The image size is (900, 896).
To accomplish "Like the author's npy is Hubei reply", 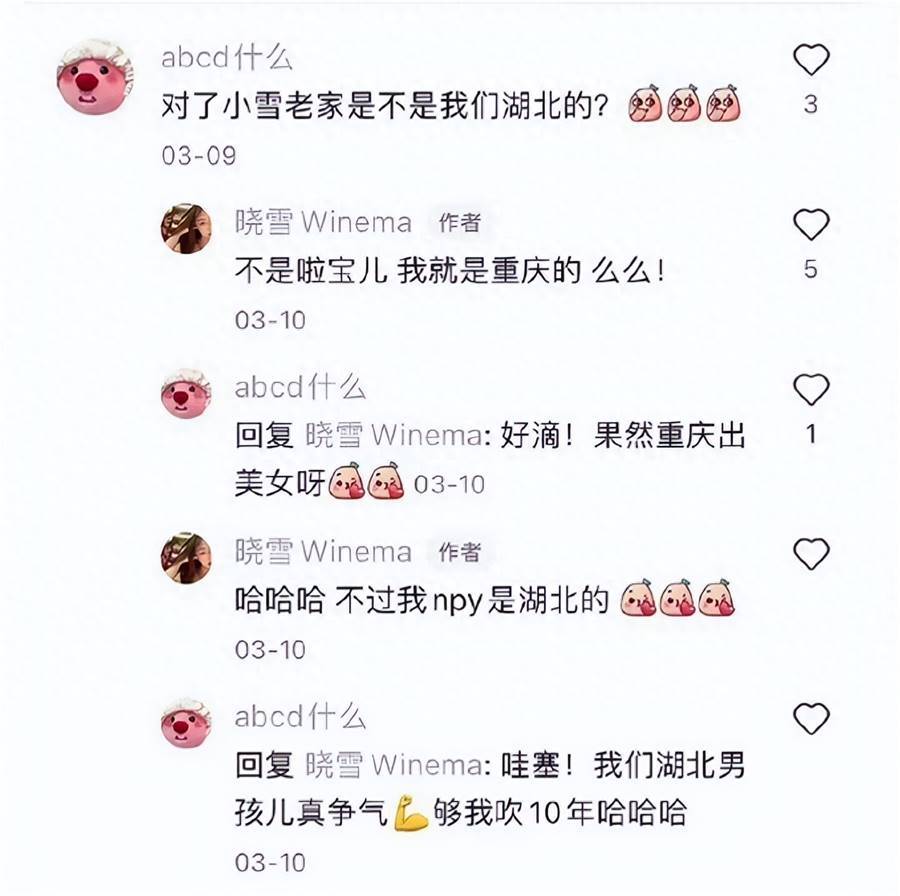I will 811,553.
